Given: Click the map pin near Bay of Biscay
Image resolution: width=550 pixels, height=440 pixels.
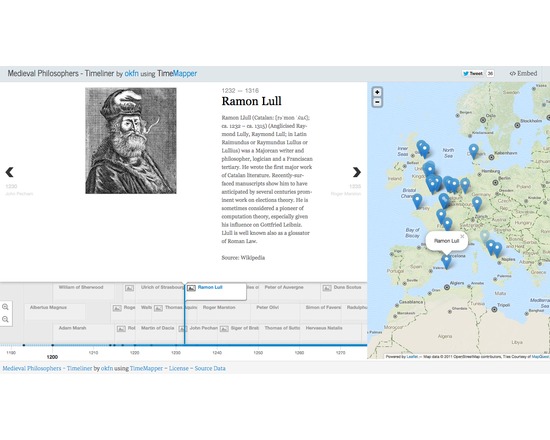Looking at the screenshot, I should [417, 202].
